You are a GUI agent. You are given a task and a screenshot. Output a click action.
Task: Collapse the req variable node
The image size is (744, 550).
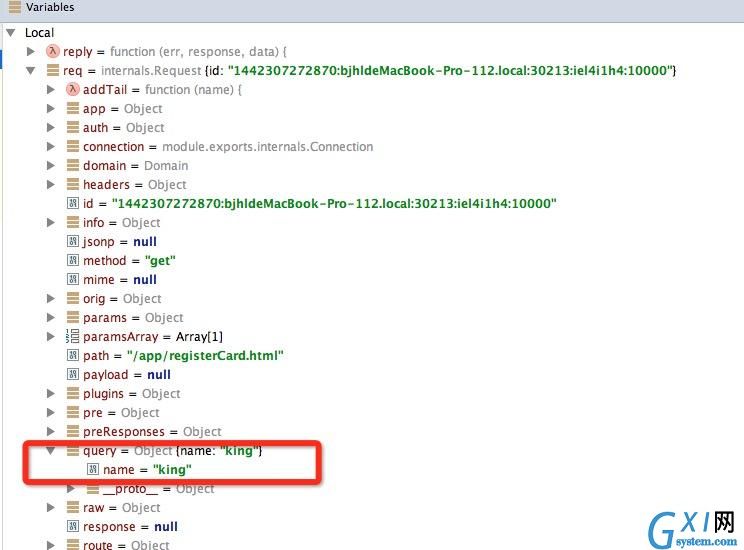31,71
